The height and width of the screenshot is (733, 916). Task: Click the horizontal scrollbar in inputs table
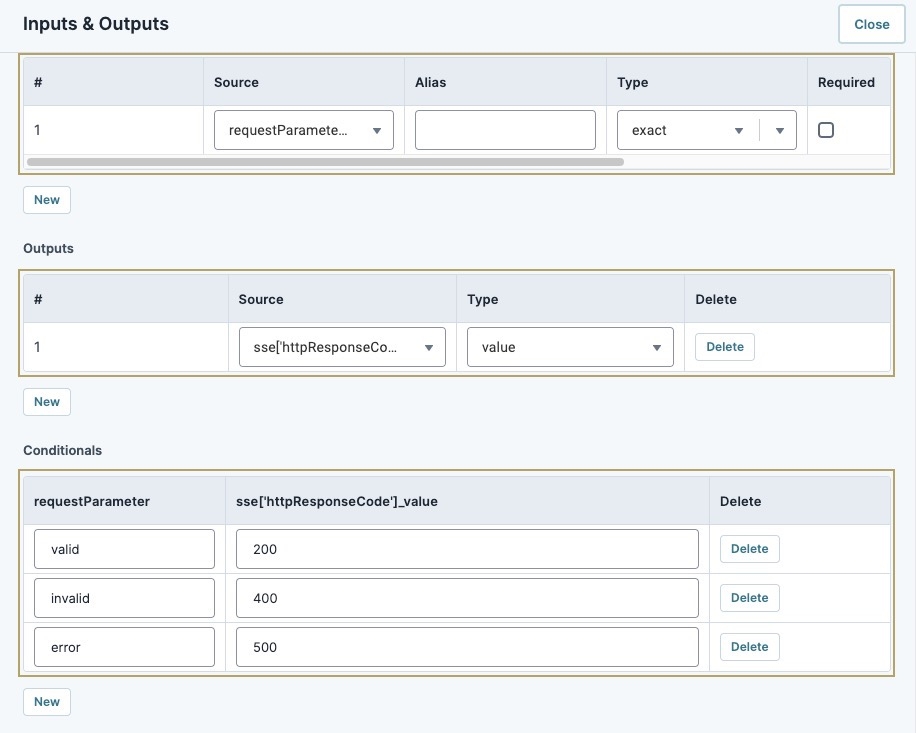click(325, 162)
